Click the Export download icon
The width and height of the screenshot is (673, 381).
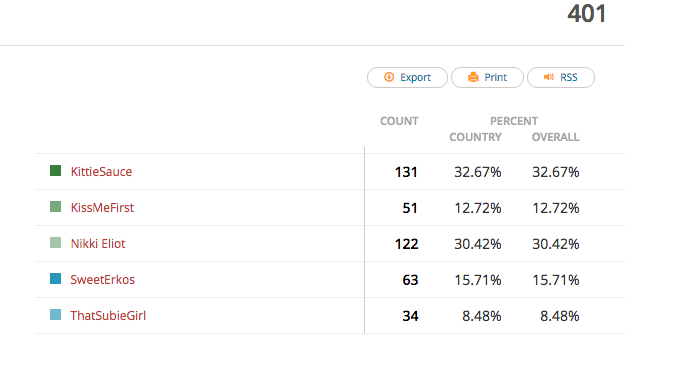(389, 77)
